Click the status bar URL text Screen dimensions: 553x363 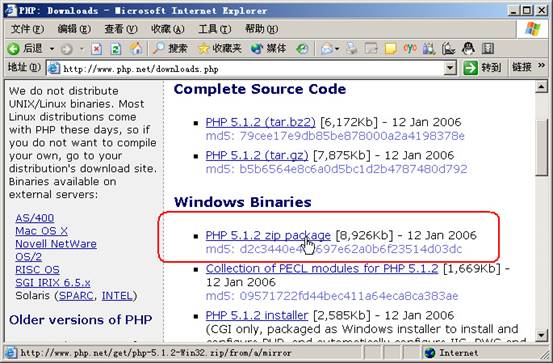coord(156,353)
